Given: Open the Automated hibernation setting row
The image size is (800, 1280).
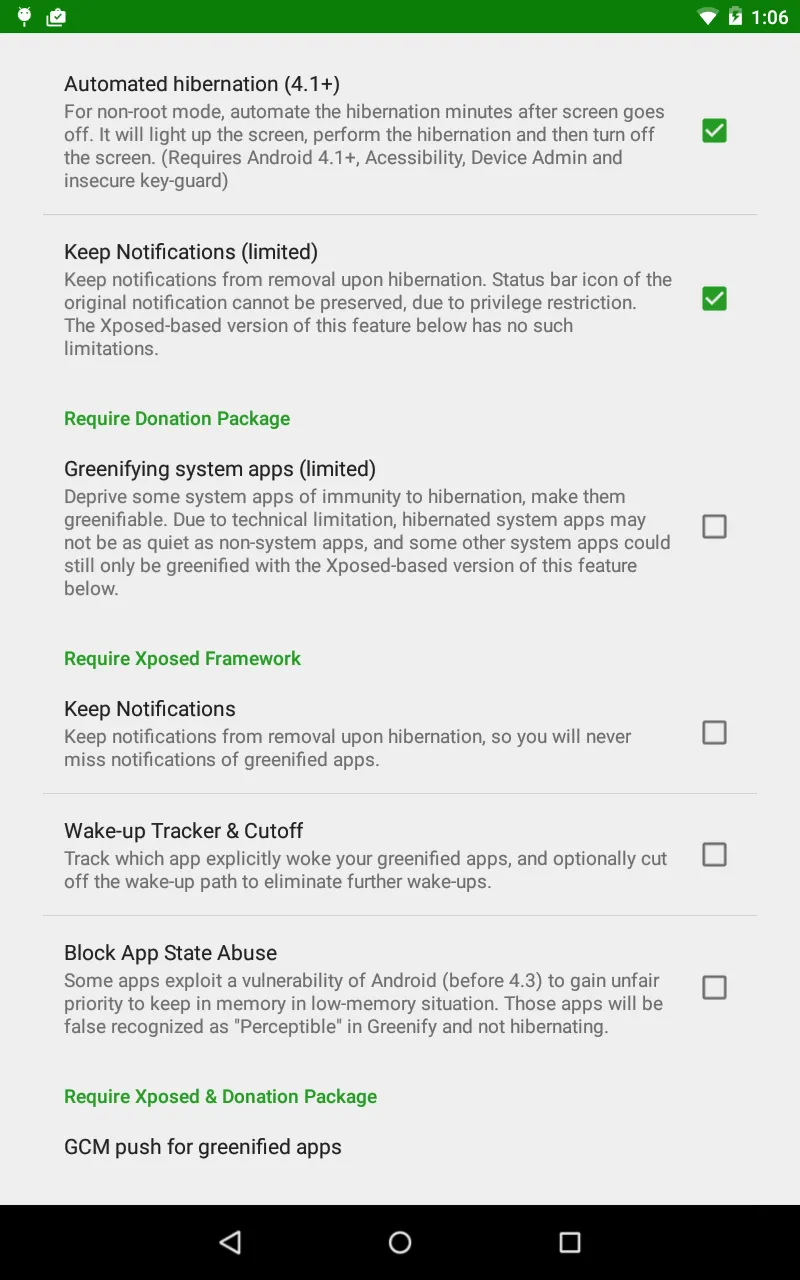Looking at the screenshot, I should coord(350,130).
